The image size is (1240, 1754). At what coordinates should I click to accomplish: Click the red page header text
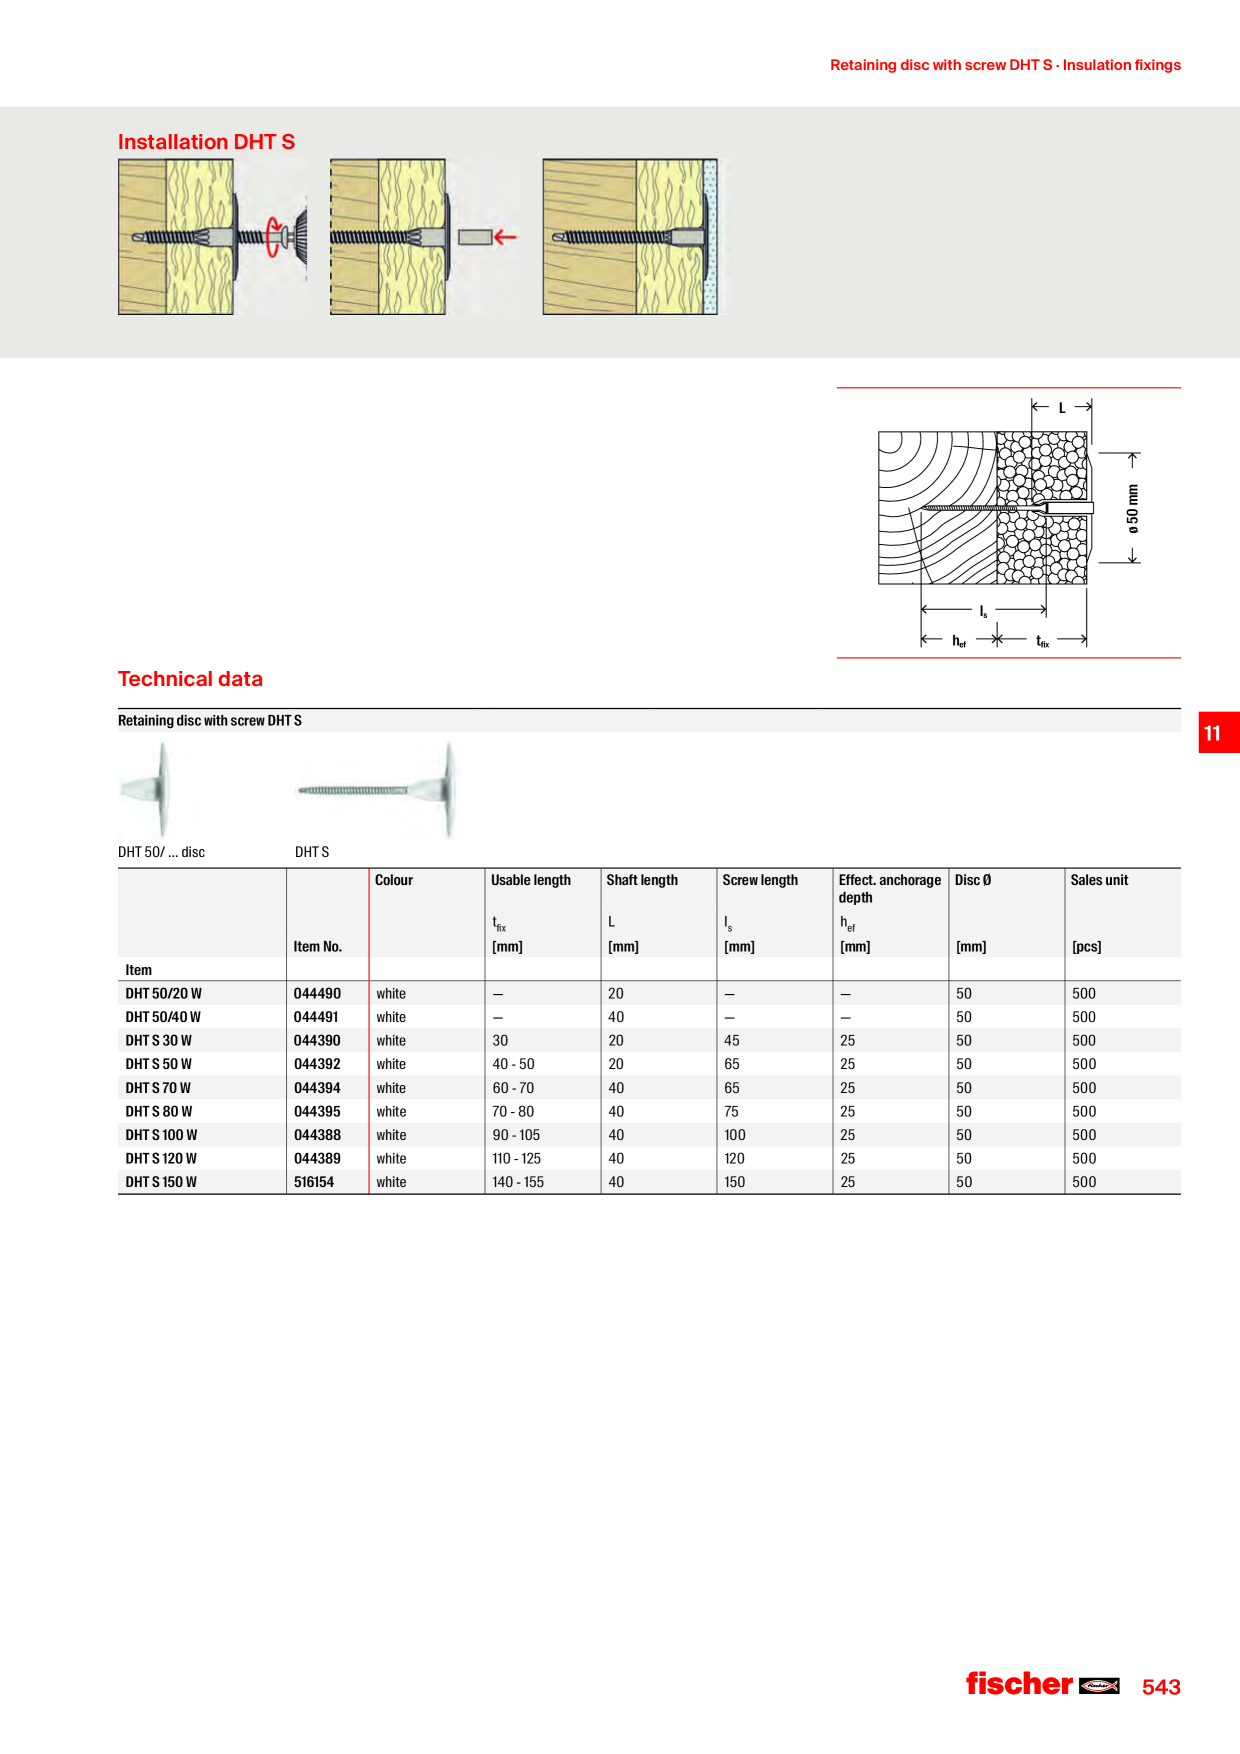(x=1005, y=65)
